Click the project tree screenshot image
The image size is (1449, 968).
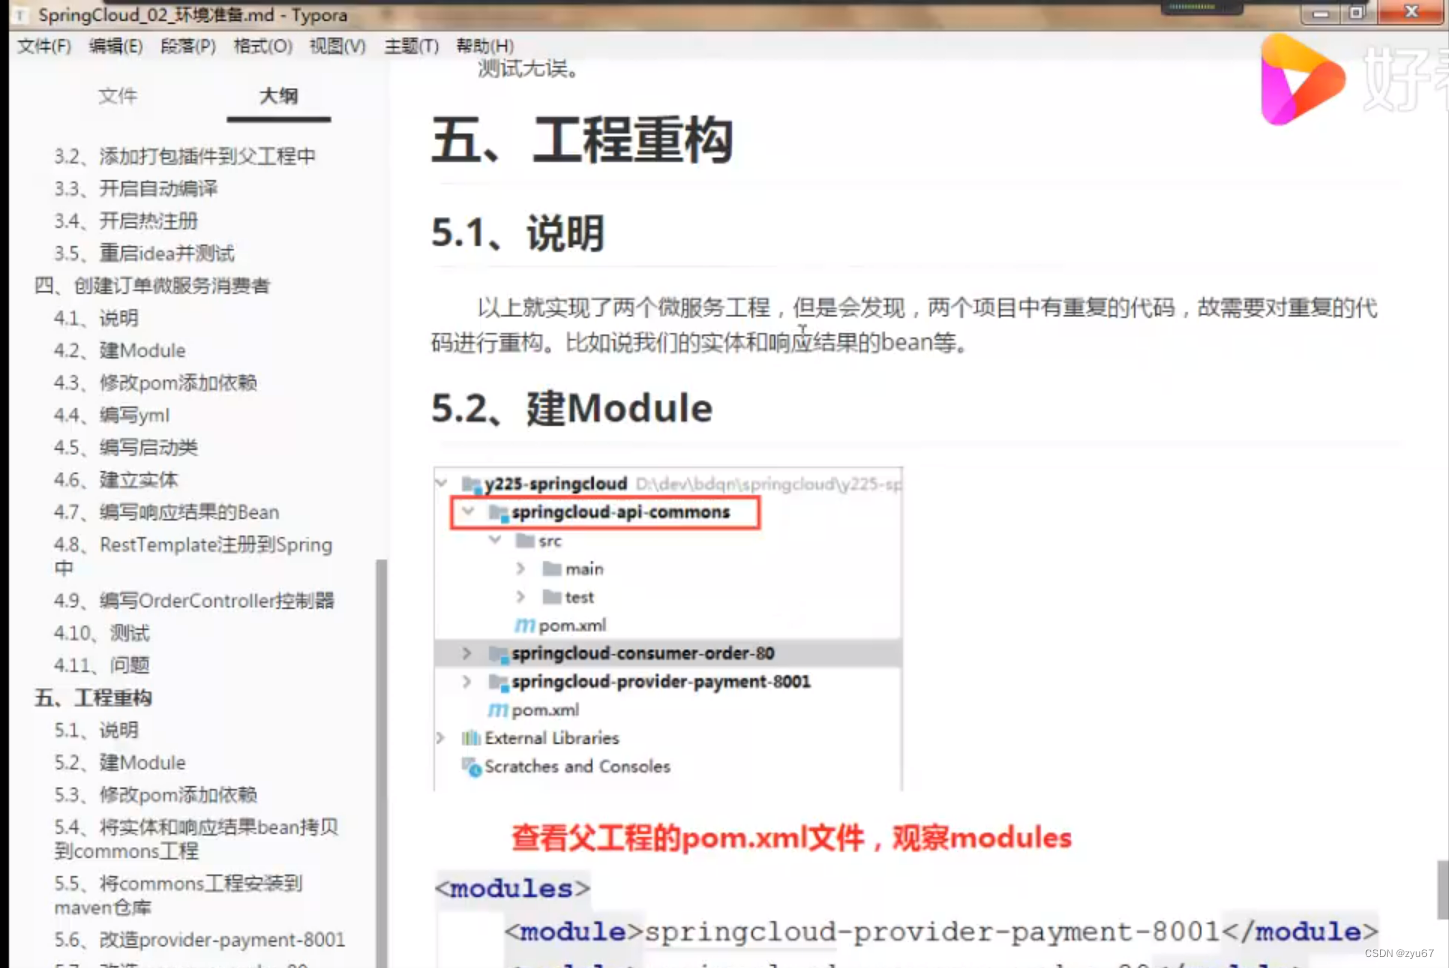pyautogui.click(x=668, y=629)
